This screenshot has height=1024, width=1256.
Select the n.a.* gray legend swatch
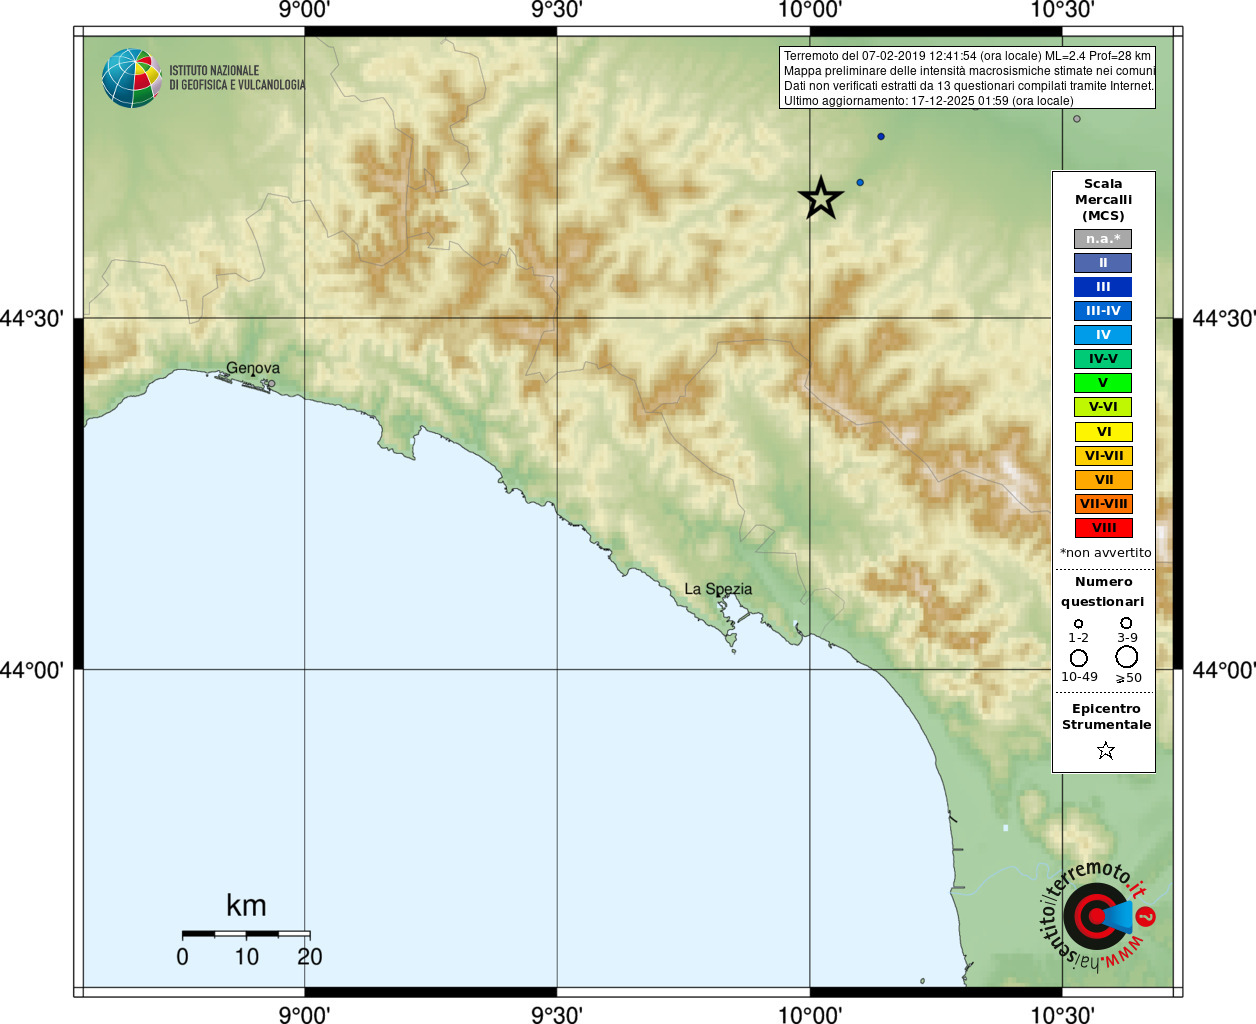coord(1103,239)
